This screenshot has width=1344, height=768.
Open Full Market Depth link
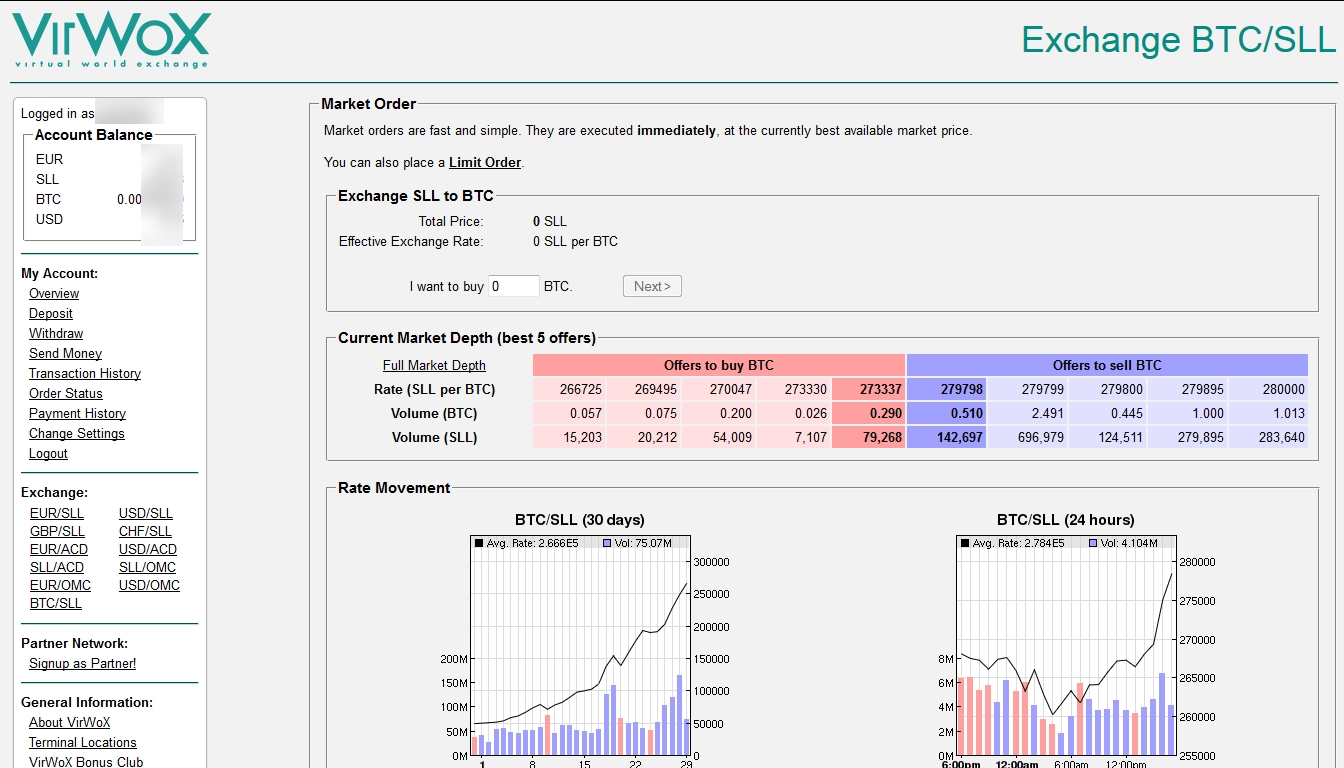pyautogui.click(x=434, y=366)
